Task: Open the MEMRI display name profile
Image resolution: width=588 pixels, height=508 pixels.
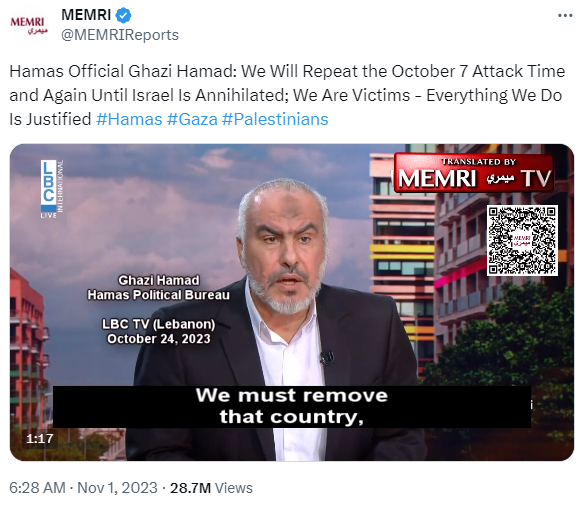Action: coord(86,15)
